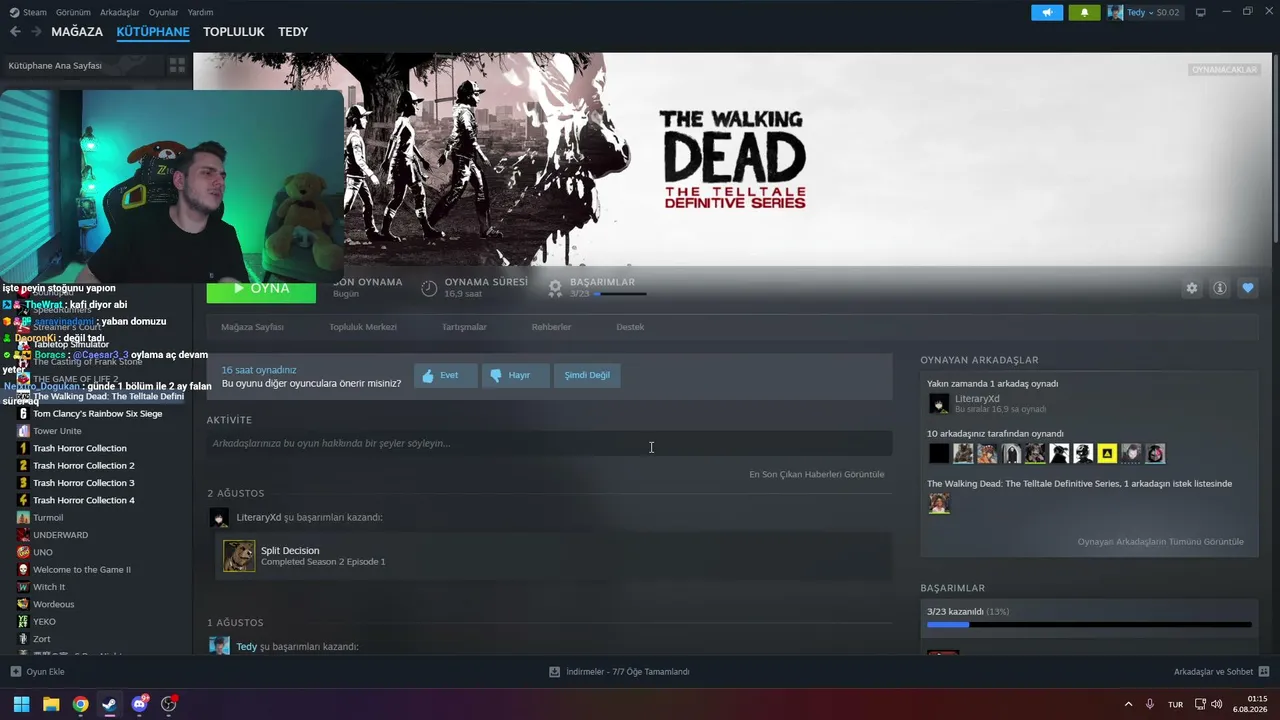This screenshot has width=1280, height=720.
Task: Show hidden system tray icons chevron
Action: coord(1128,704)
